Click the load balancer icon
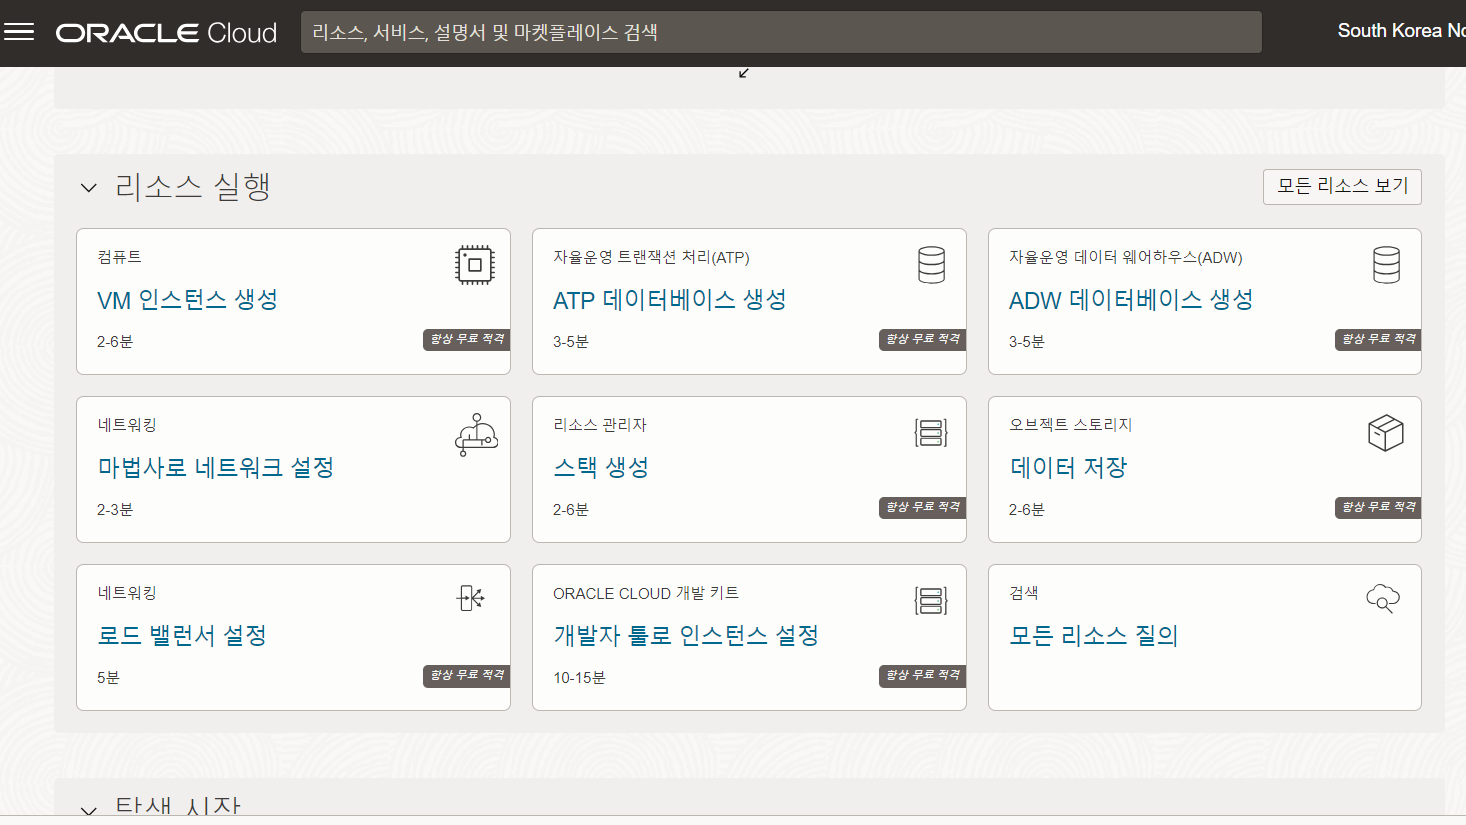 [471, 598]
